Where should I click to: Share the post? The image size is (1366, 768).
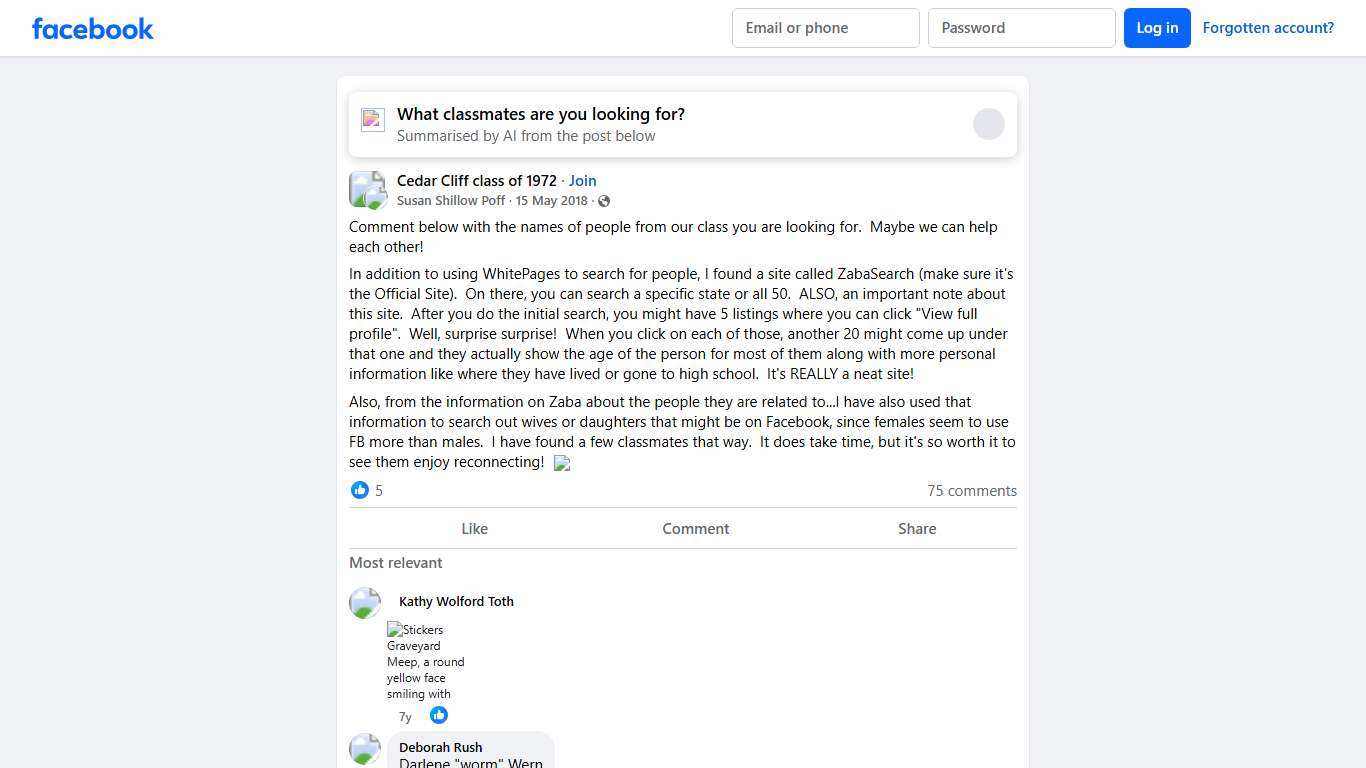pos(916,529)
